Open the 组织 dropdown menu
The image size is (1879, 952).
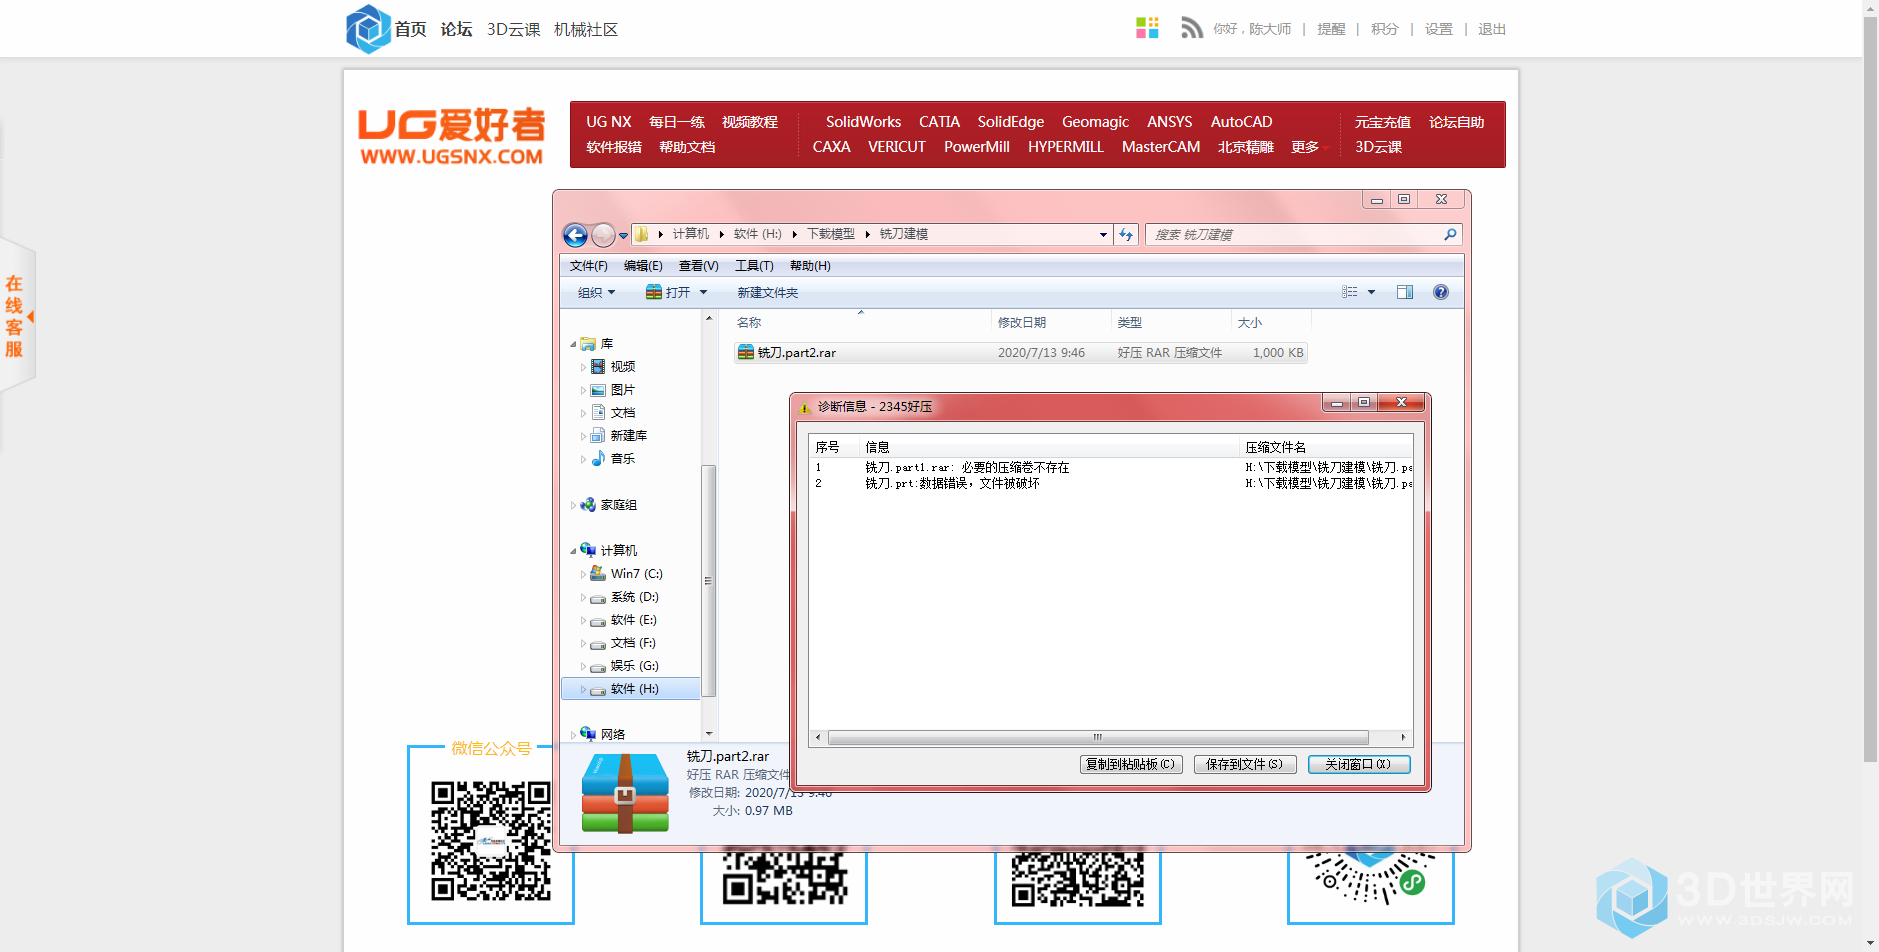(596, 292)
